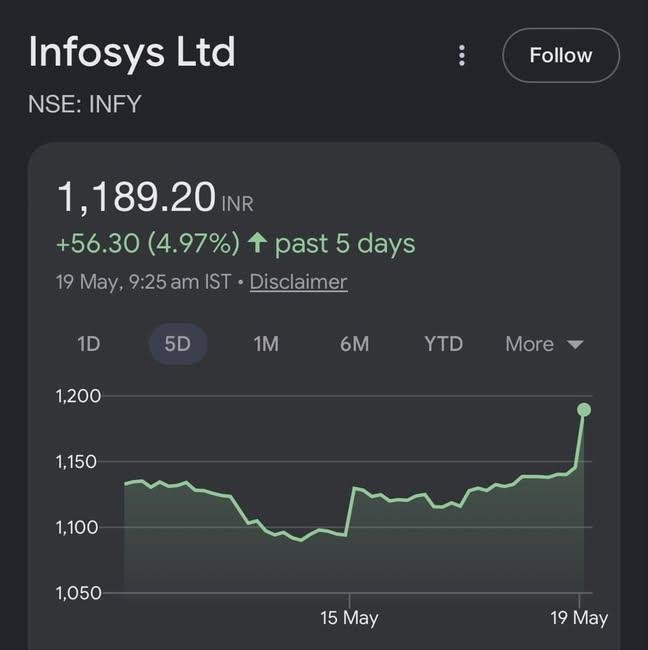Switch to the 1D chart range
This screenshot has width=648, height=650.
89,344
